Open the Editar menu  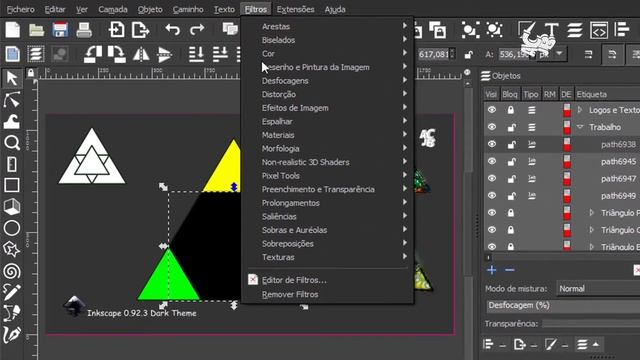[55, 9]
